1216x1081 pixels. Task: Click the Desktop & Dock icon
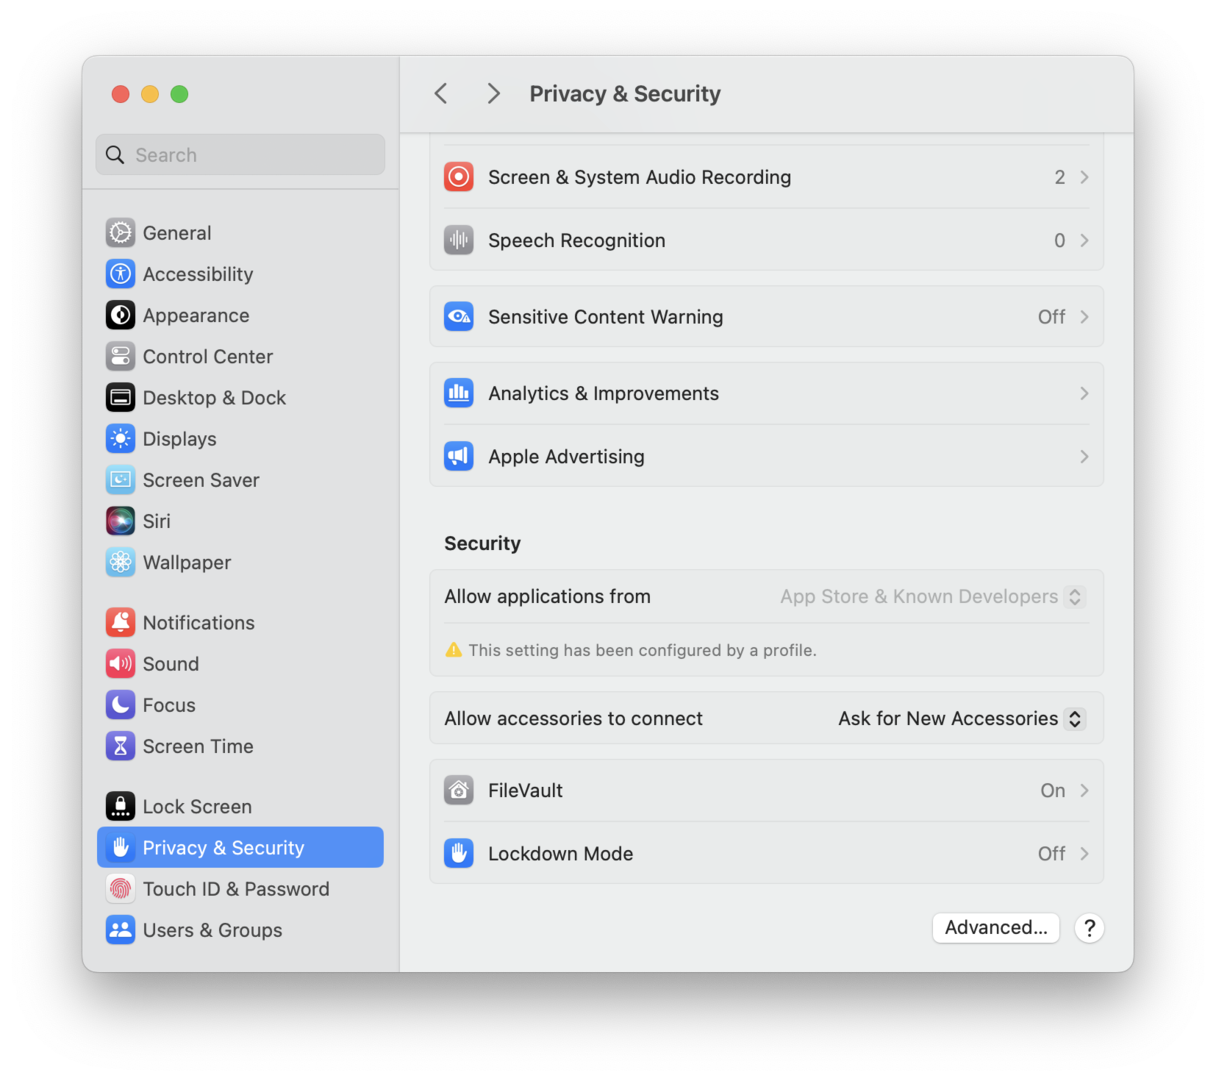pyautogui.click(x=120, y=397)
